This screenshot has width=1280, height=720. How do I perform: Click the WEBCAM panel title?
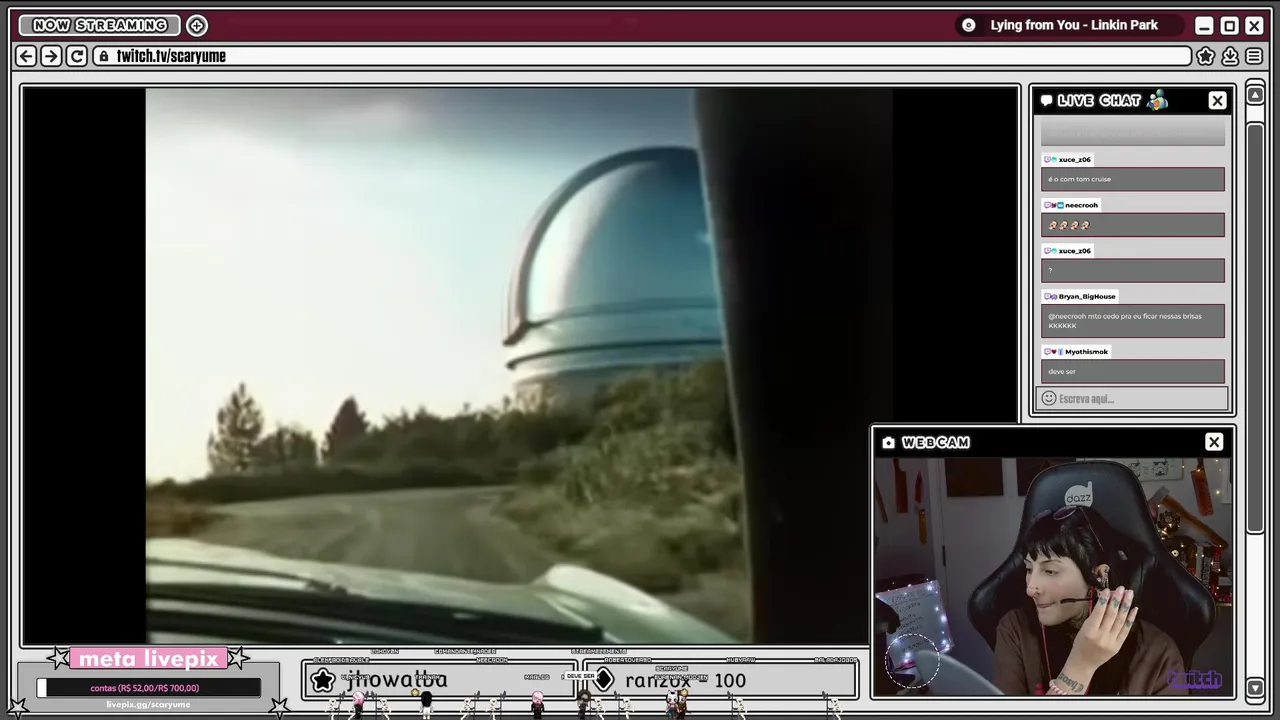(x=936, y=442)
